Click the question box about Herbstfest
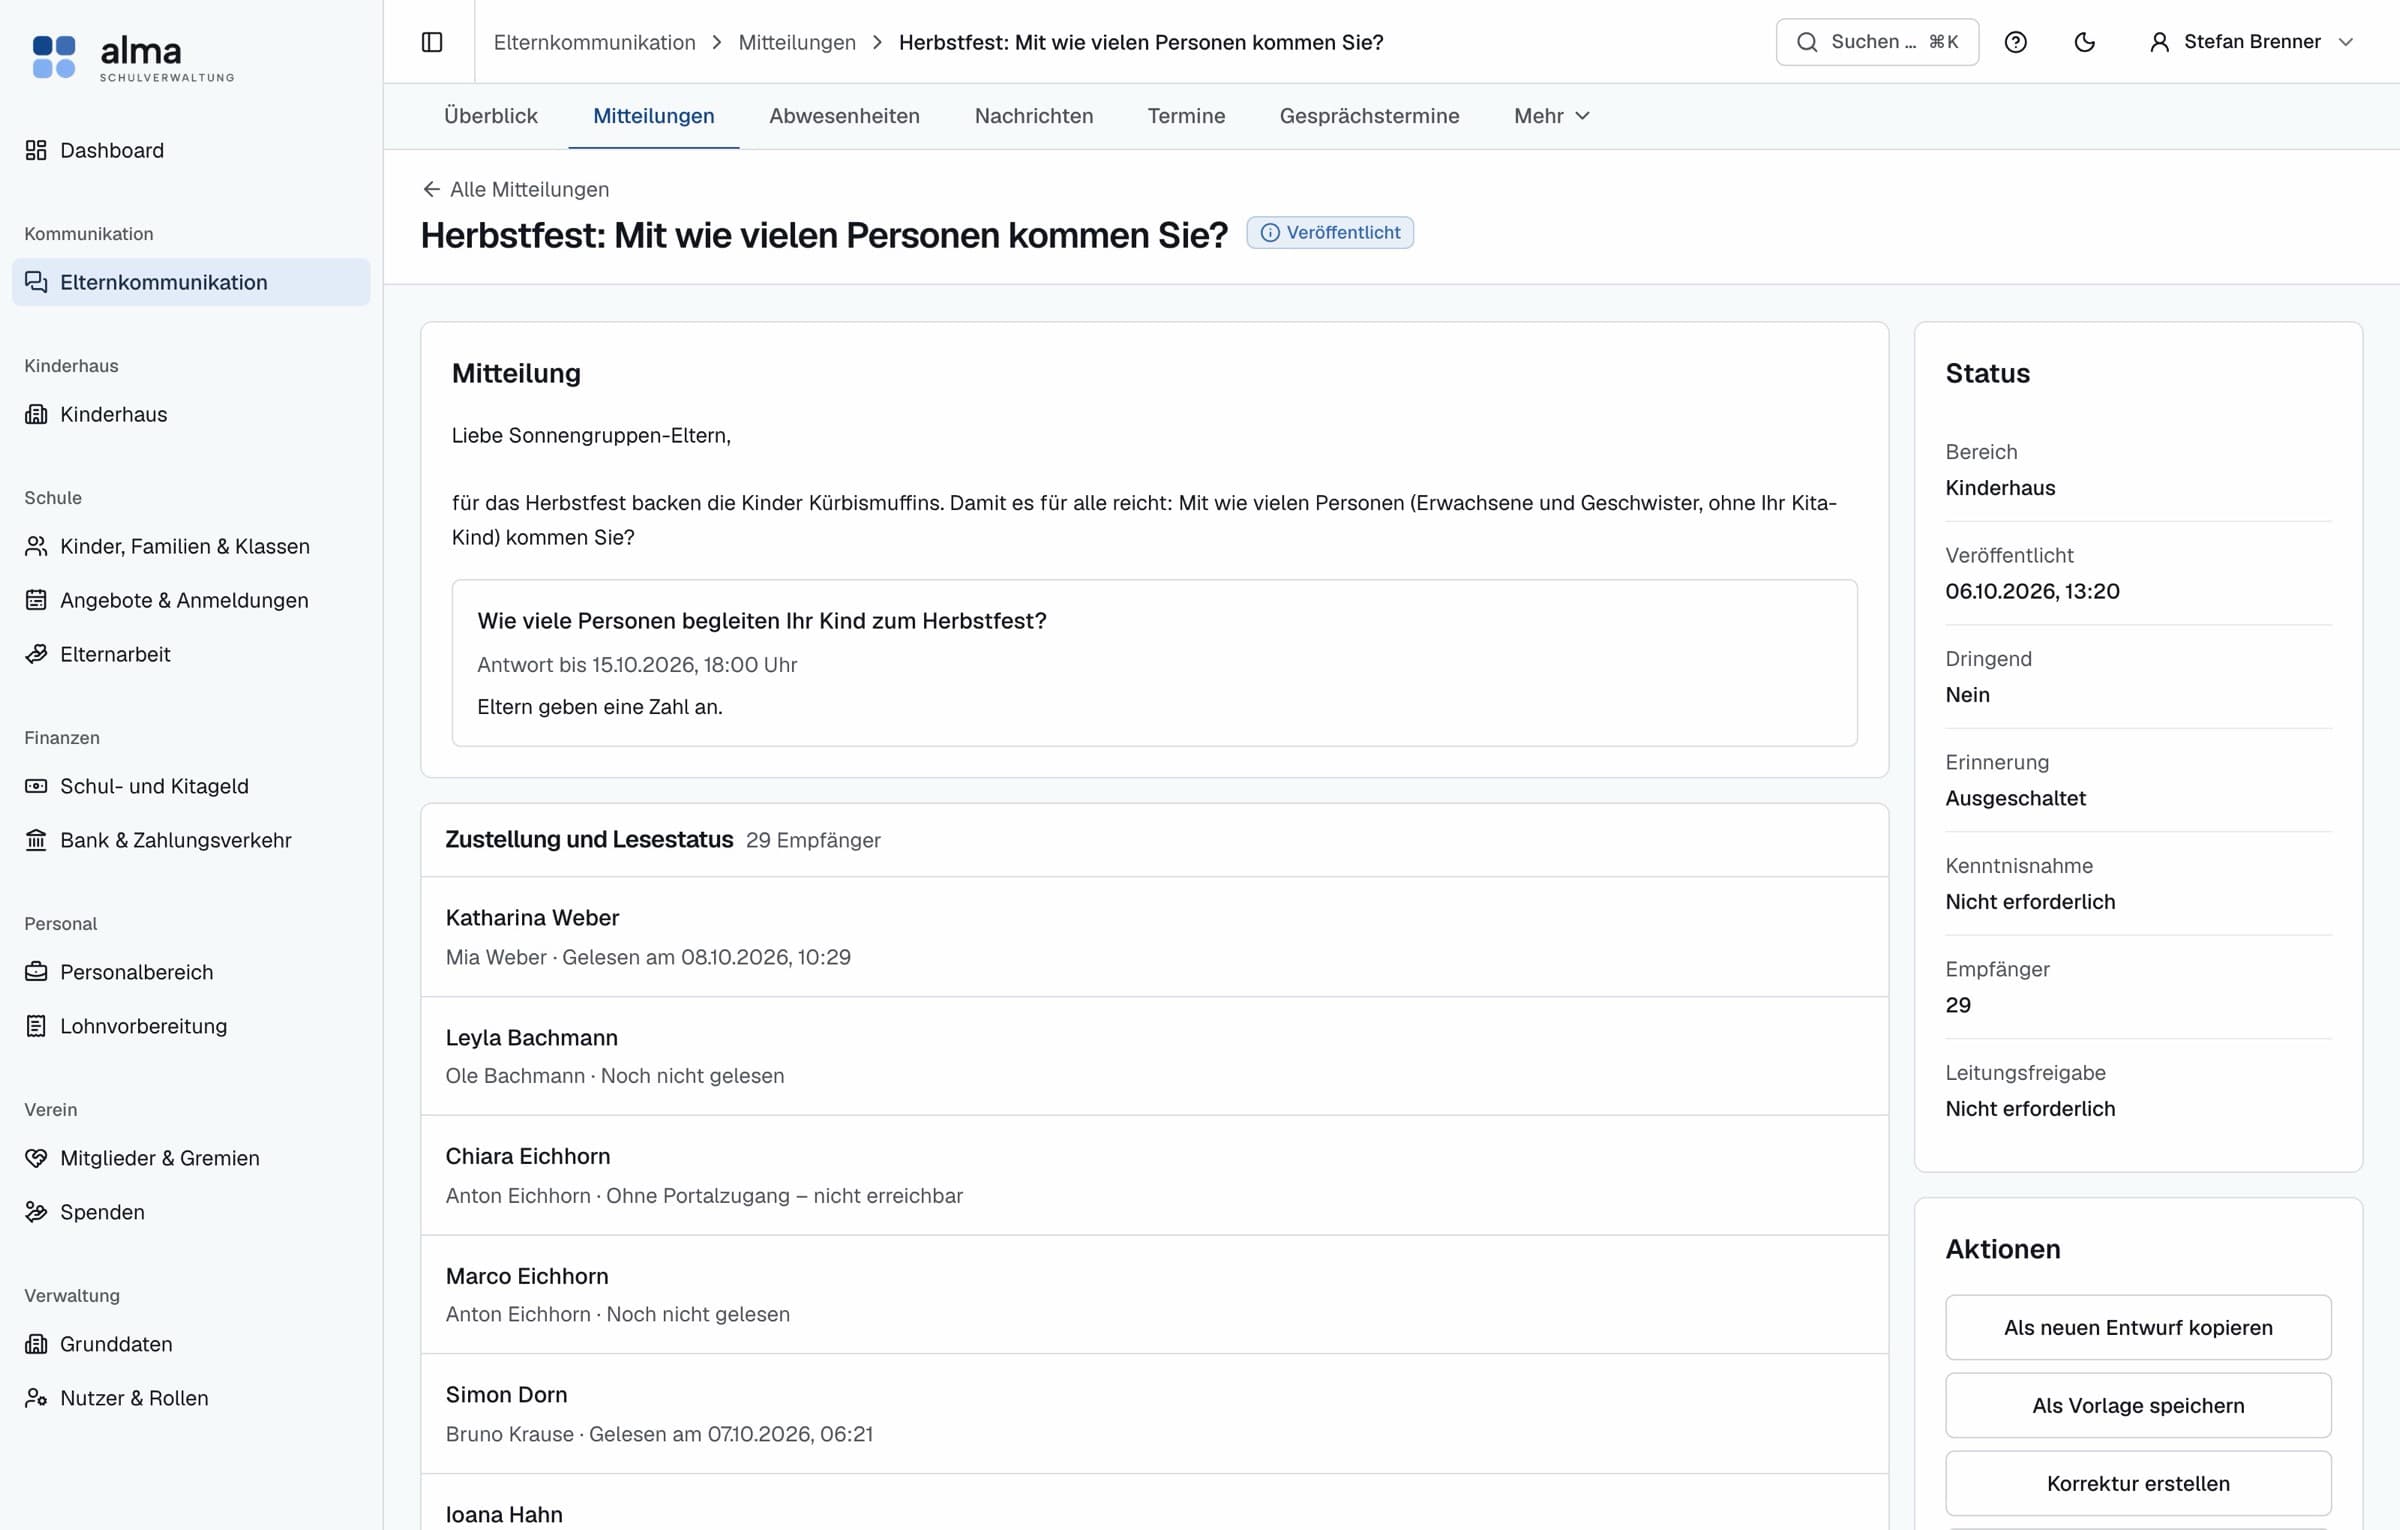This screenshot has height=1530, width=2400. click(1155, 663)
